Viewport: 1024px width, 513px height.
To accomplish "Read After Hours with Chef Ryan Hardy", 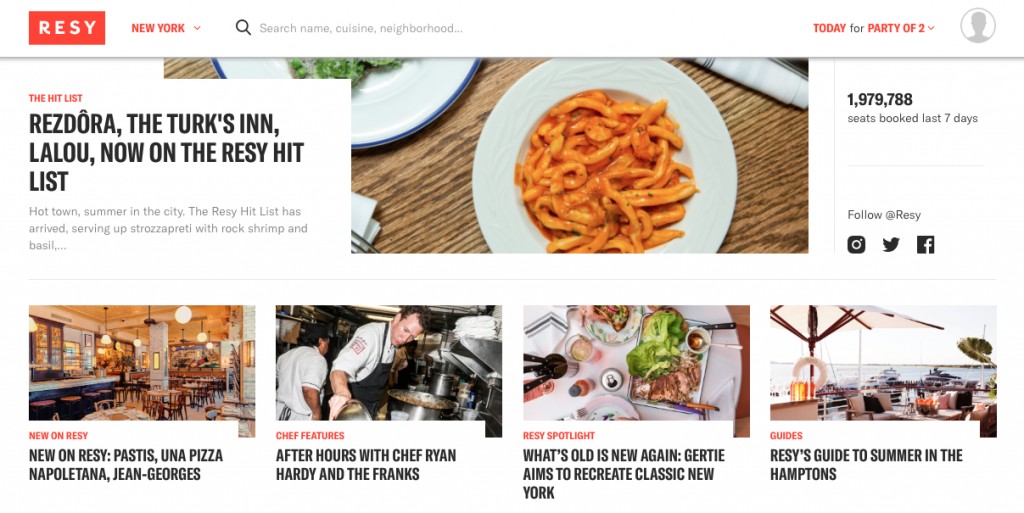I will click(x=366, y=465).
